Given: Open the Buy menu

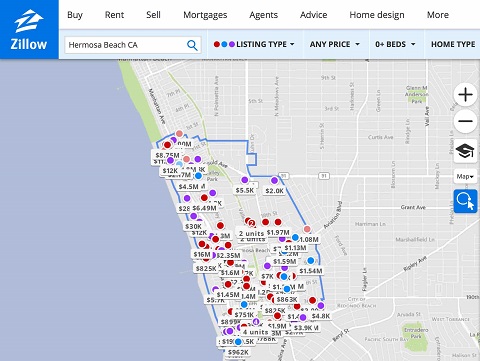Looking at the screenshot, I should pyautogui.click(x=75, y=15).
